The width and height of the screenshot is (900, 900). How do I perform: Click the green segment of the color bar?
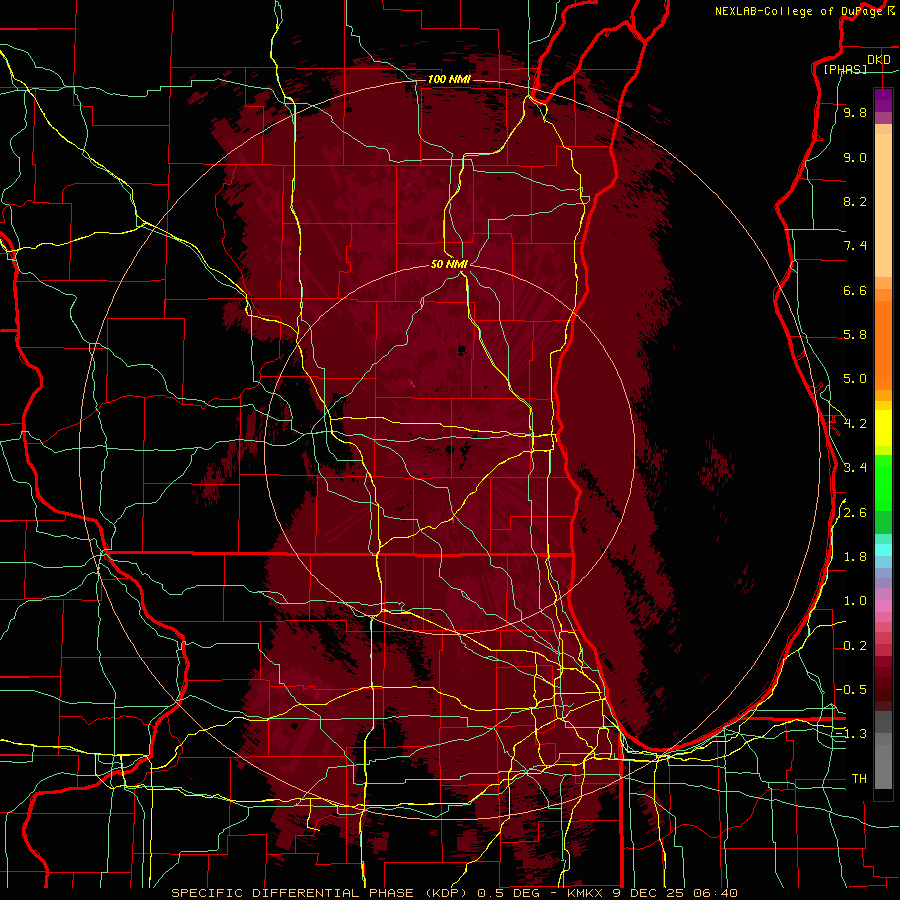883,483
